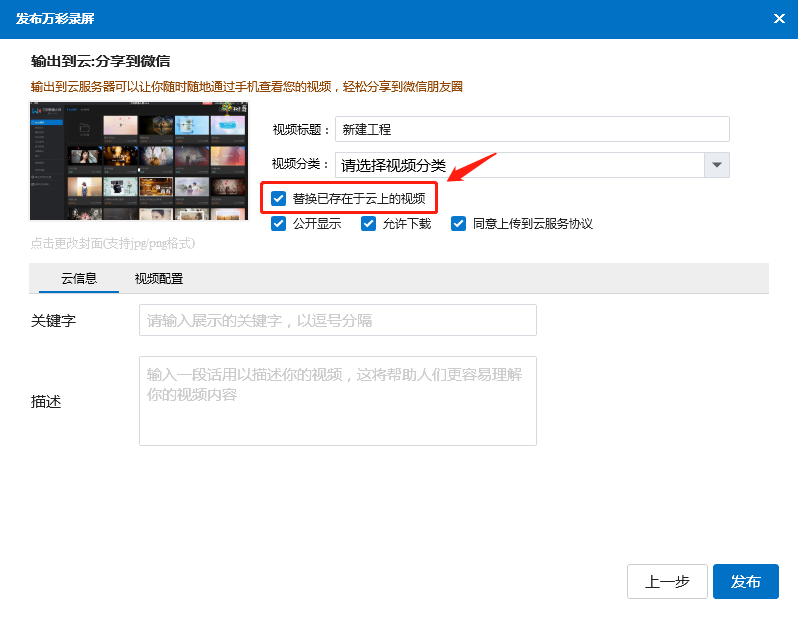Screen dimensions: 798x618
Task: Switch to the 视频配置 tab
Action: point(159,279)
